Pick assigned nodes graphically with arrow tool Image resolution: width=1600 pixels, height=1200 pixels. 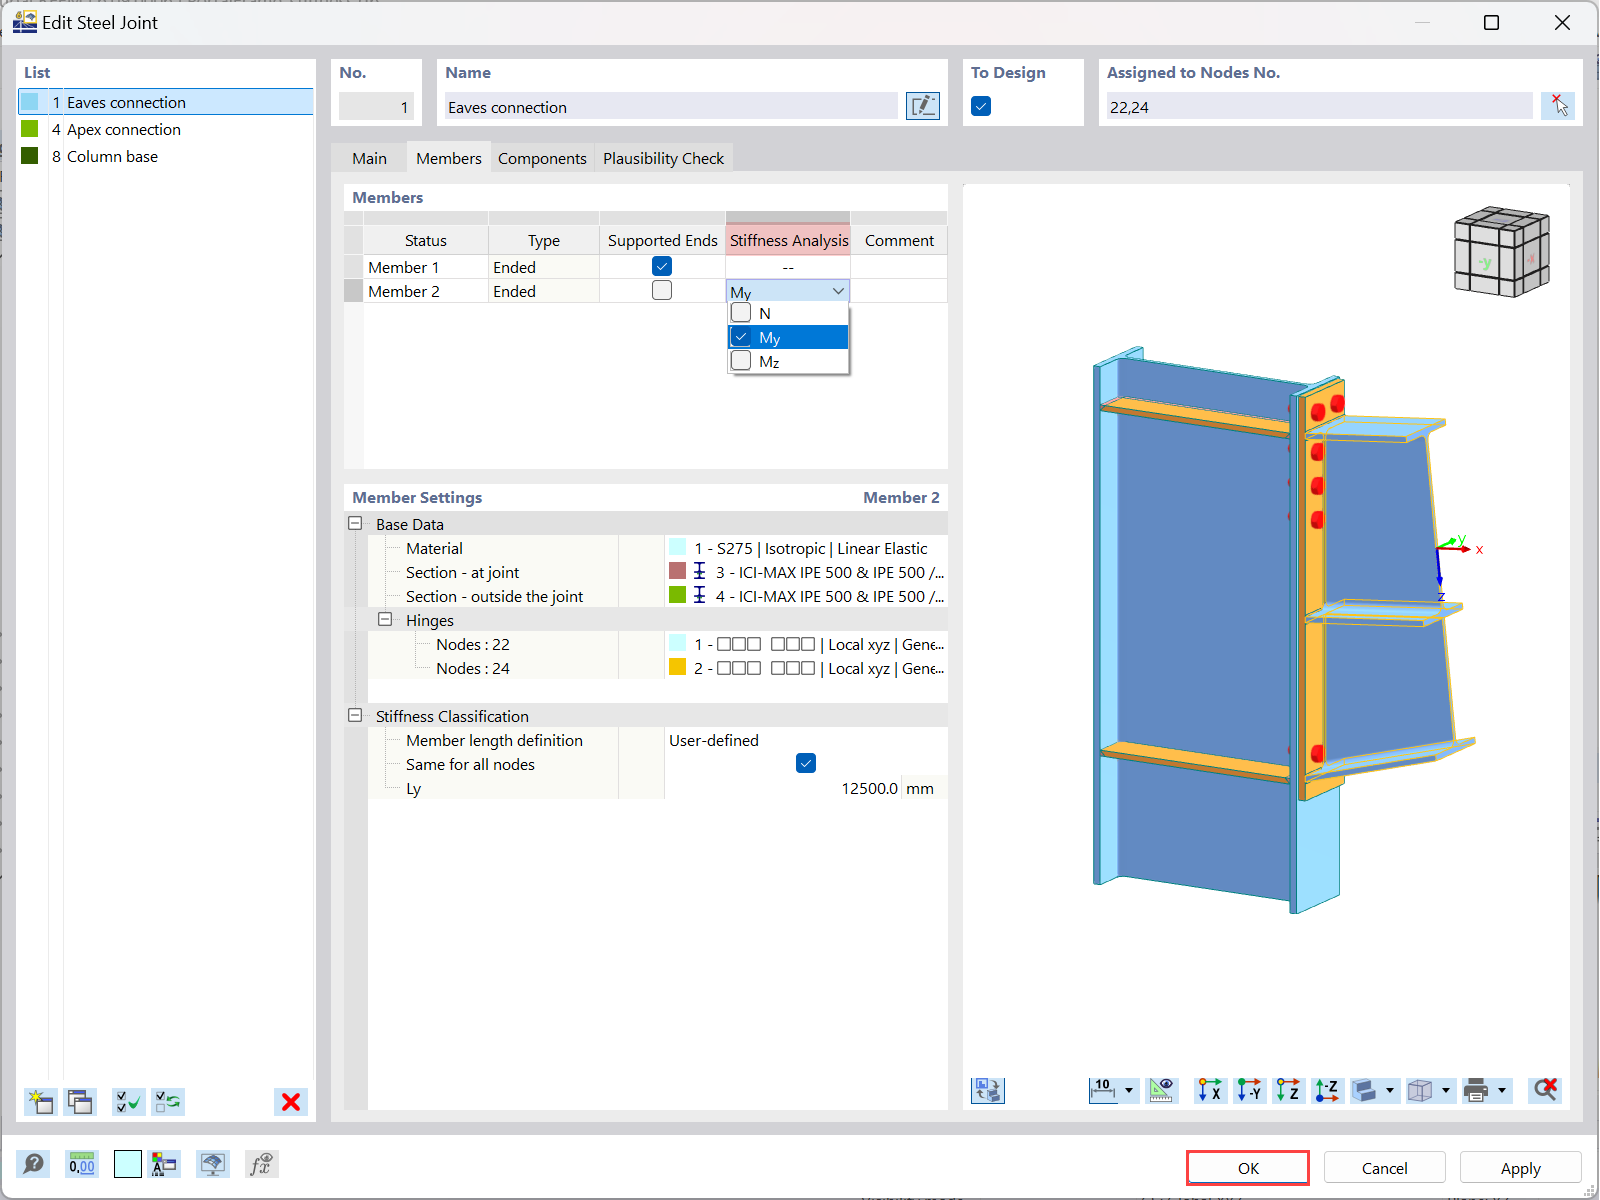click(1557, 105)
